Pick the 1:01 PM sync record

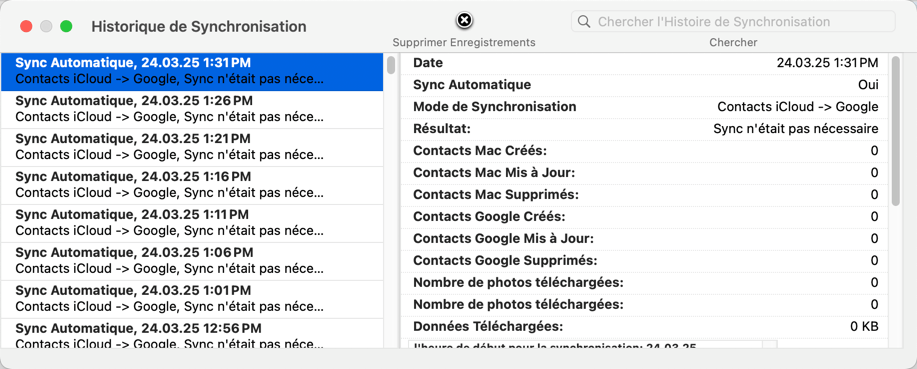[192, 299]
